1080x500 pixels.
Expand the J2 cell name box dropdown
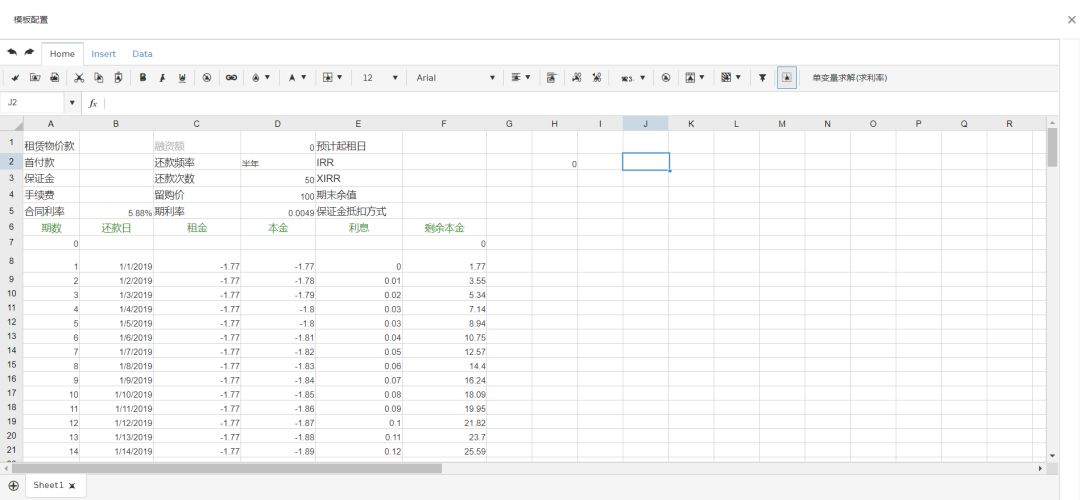[x=72, y=103]
